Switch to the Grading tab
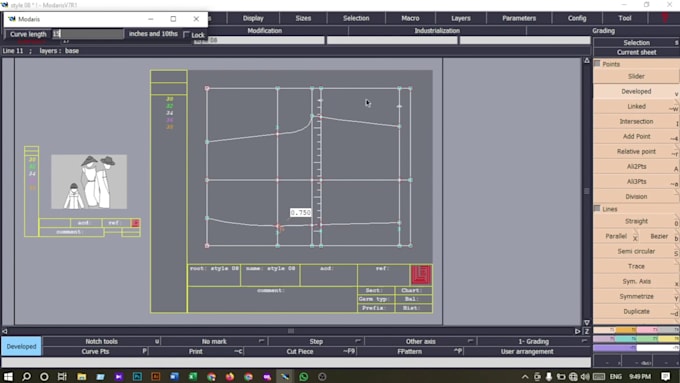680x383 pixels. 603,31
